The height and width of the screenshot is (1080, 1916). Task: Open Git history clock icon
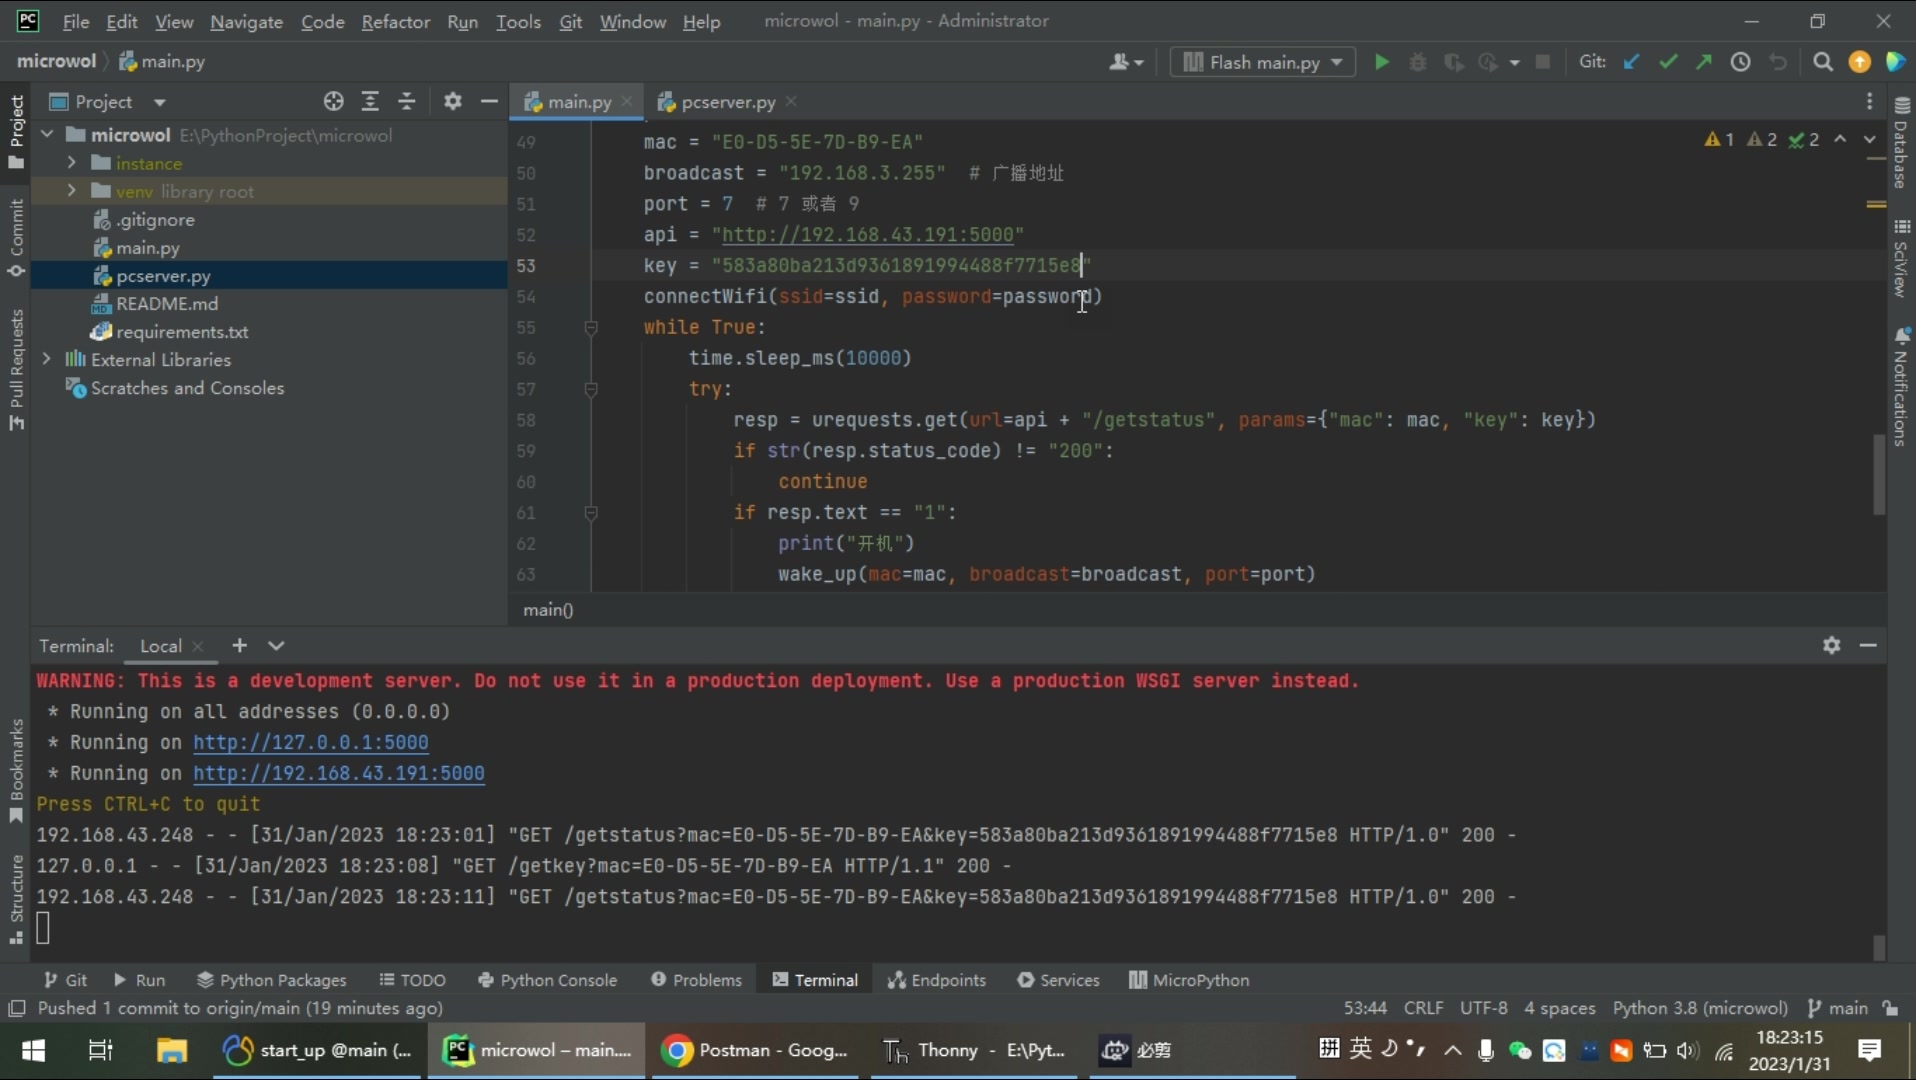[1740, 62]
